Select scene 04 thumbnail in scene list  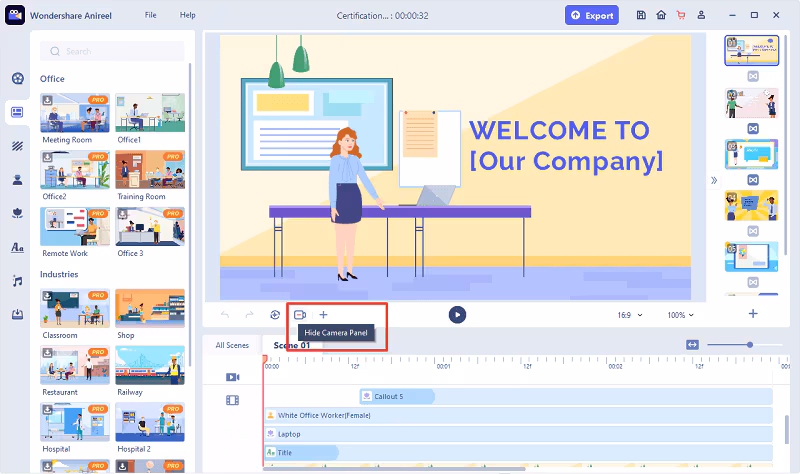click(x=752, y=206)
